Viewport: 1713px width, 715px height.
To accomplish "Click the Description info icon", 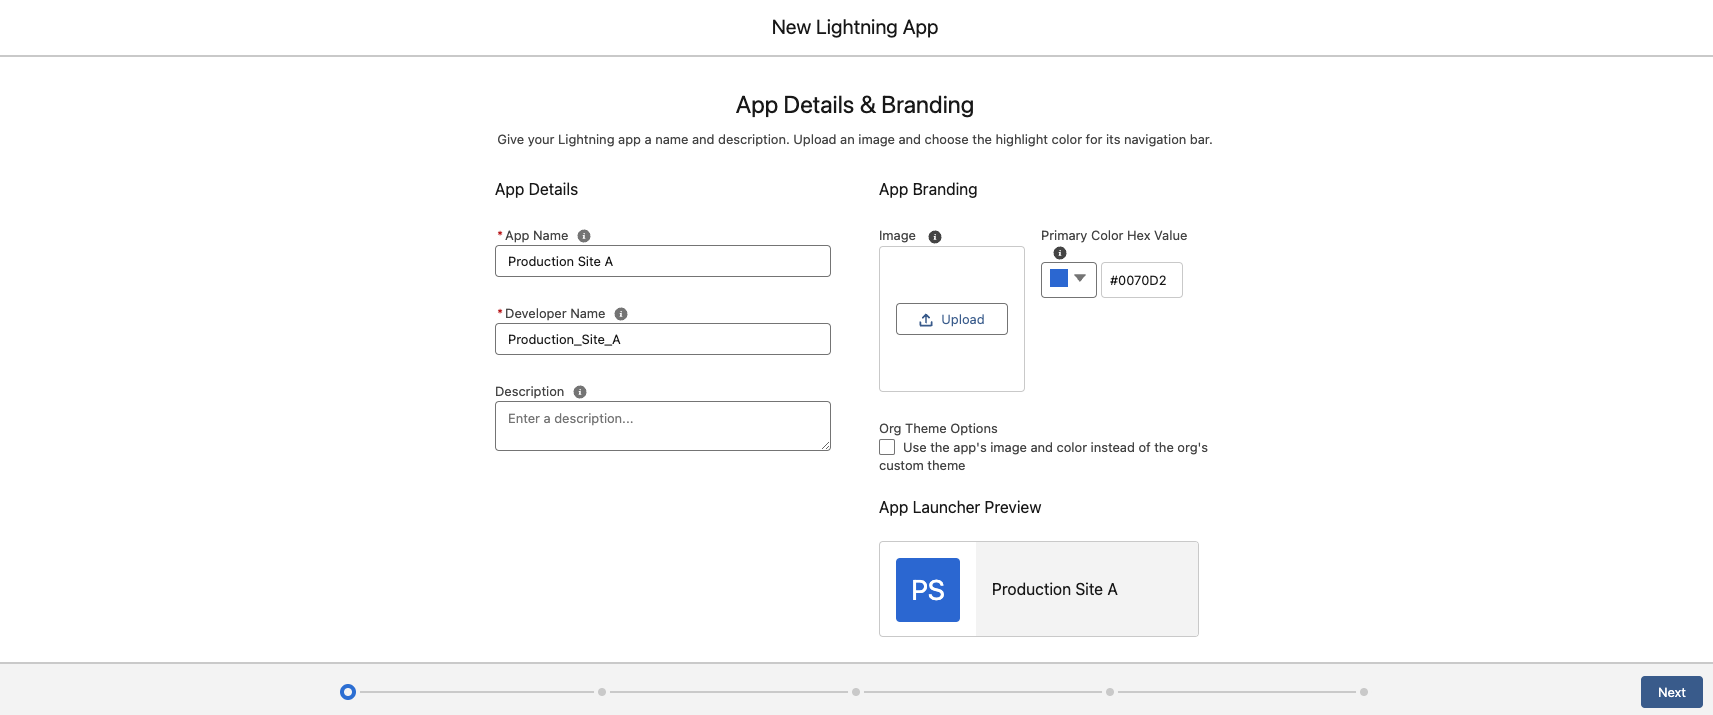I will click(580, 392).
